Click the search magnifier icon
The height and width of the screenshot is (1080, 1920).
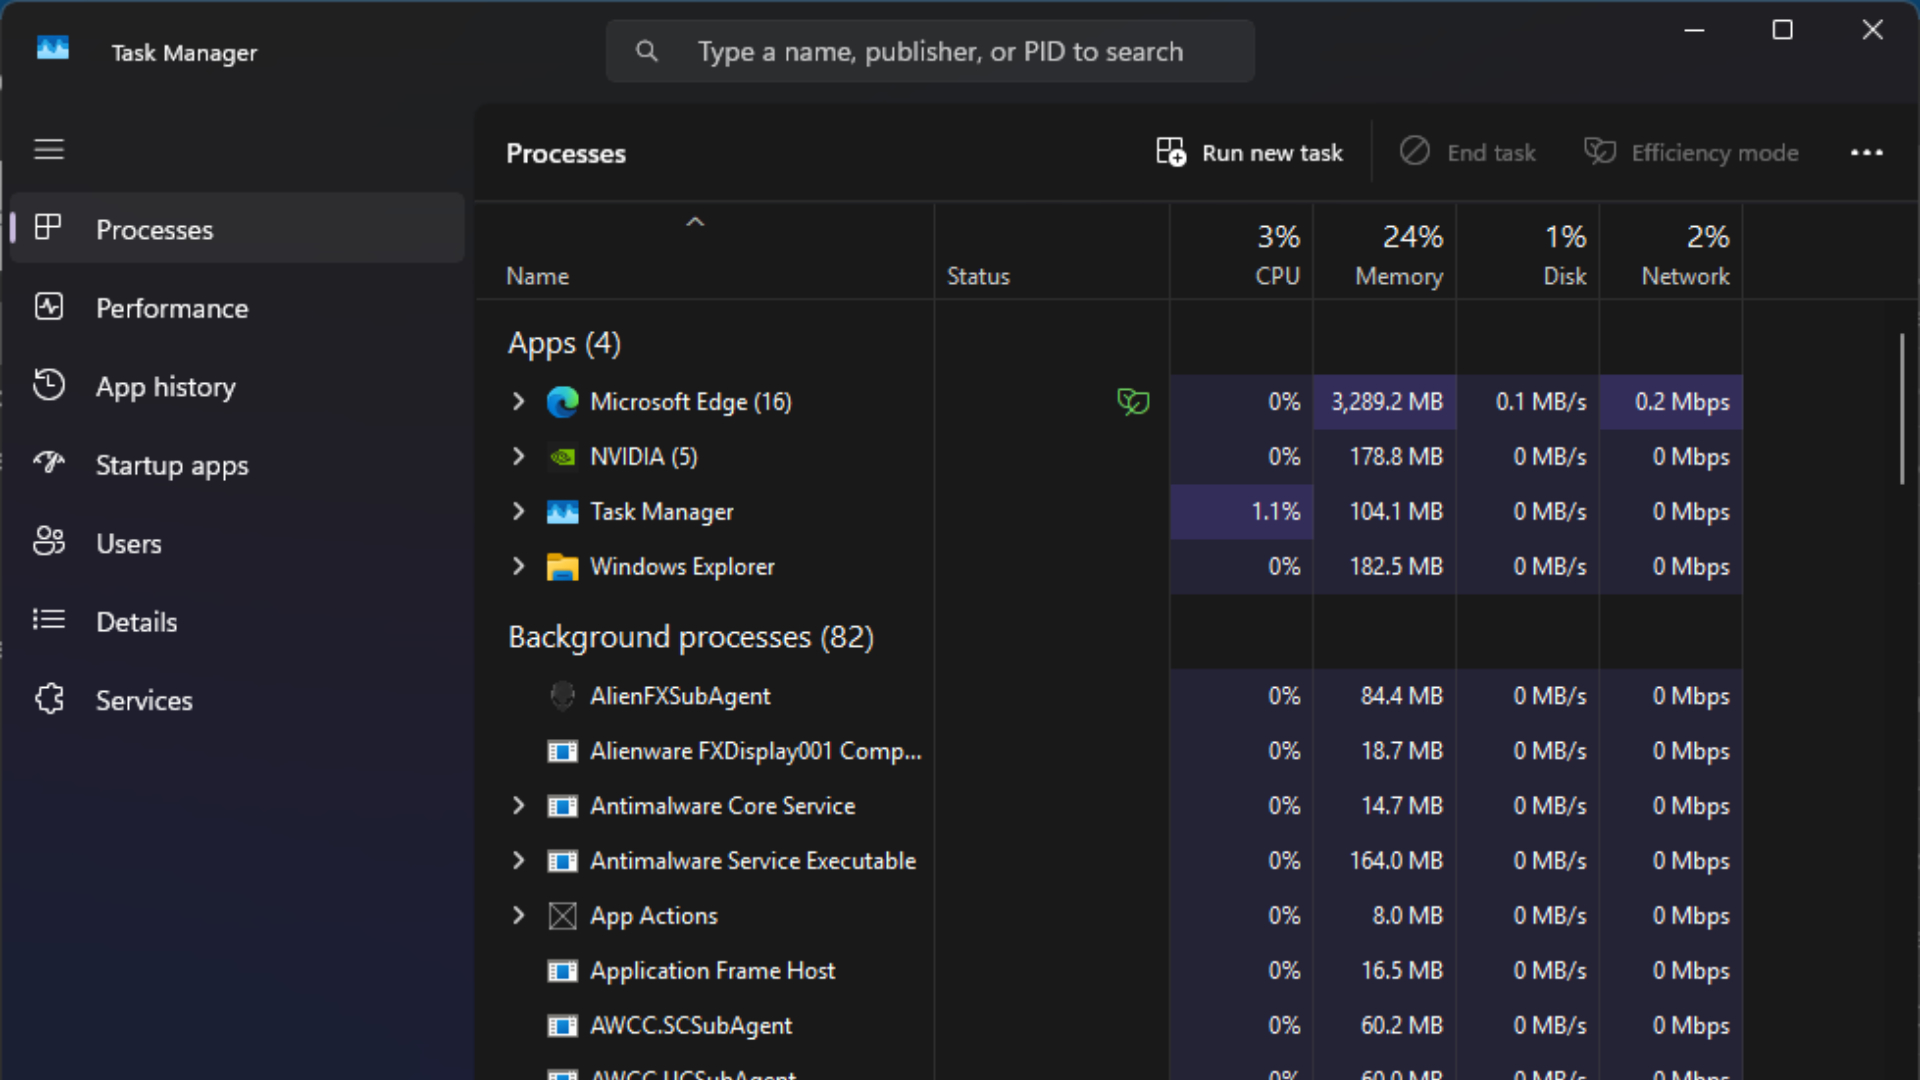pyautogui.click(x=646, y=50)
